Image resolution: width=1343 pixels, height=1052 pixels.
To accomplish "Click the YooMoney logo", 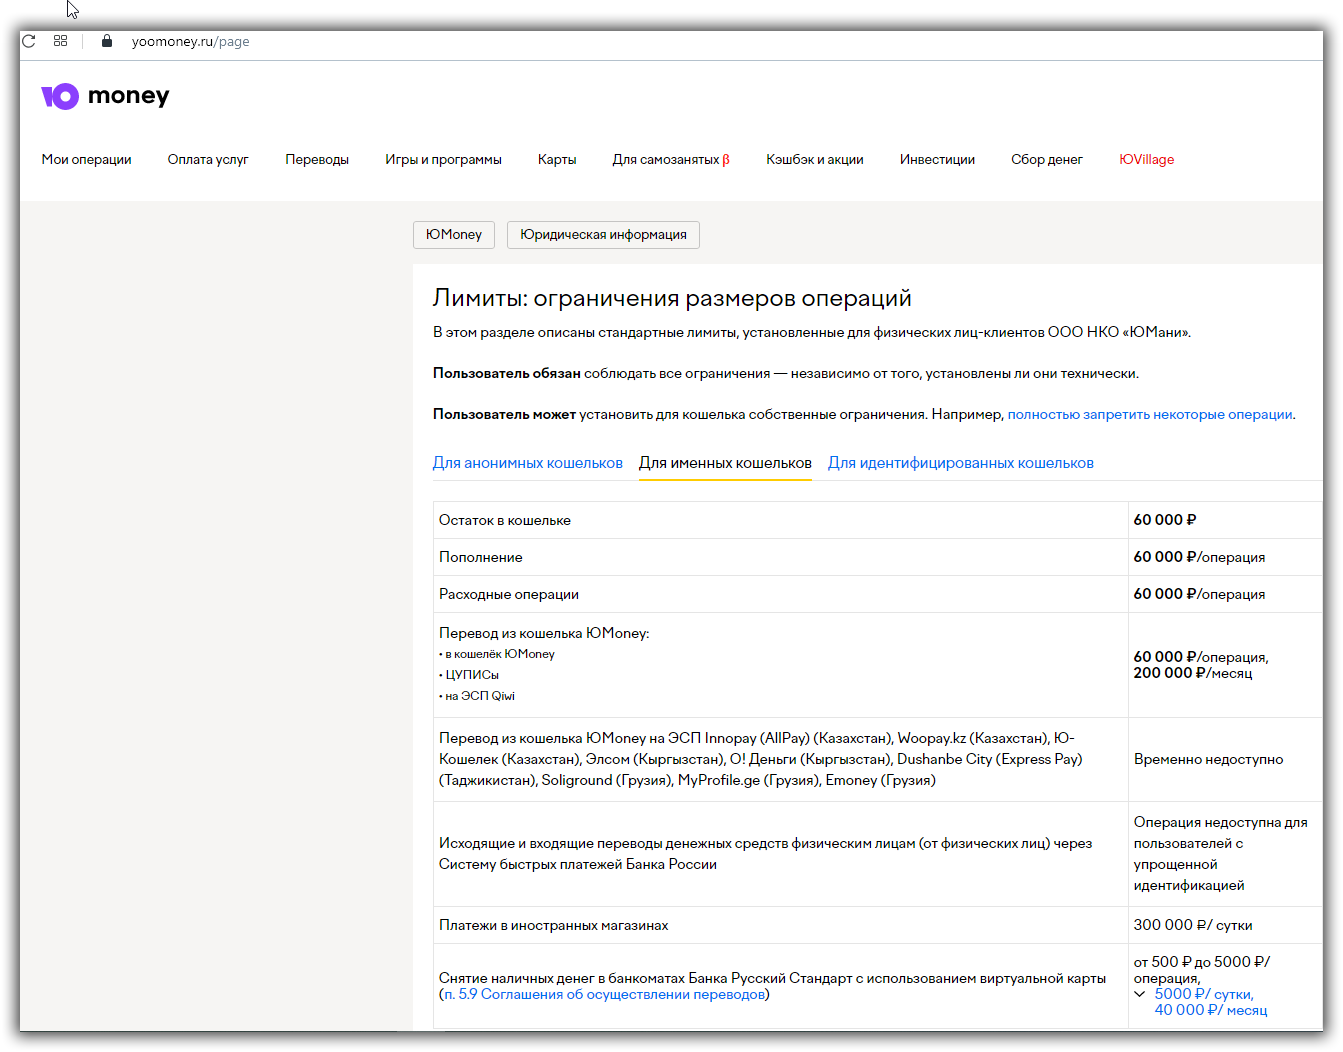I will coord(105,96).
